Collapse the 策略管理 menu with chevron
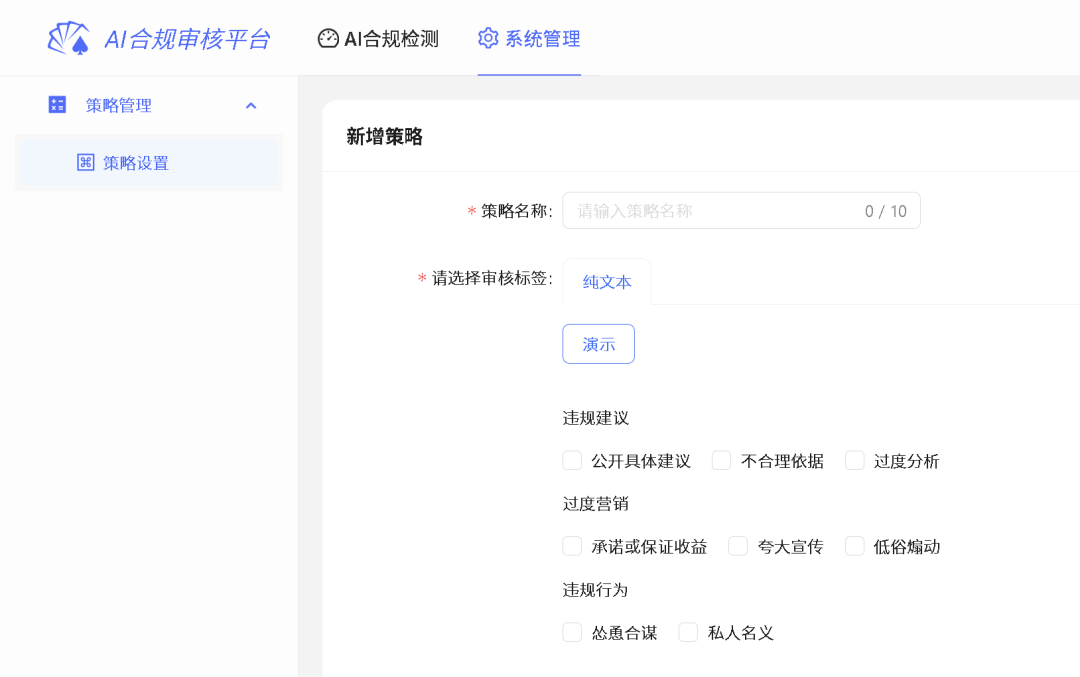The width and height of the screenshot is (1080, 677). coord(251,105)
